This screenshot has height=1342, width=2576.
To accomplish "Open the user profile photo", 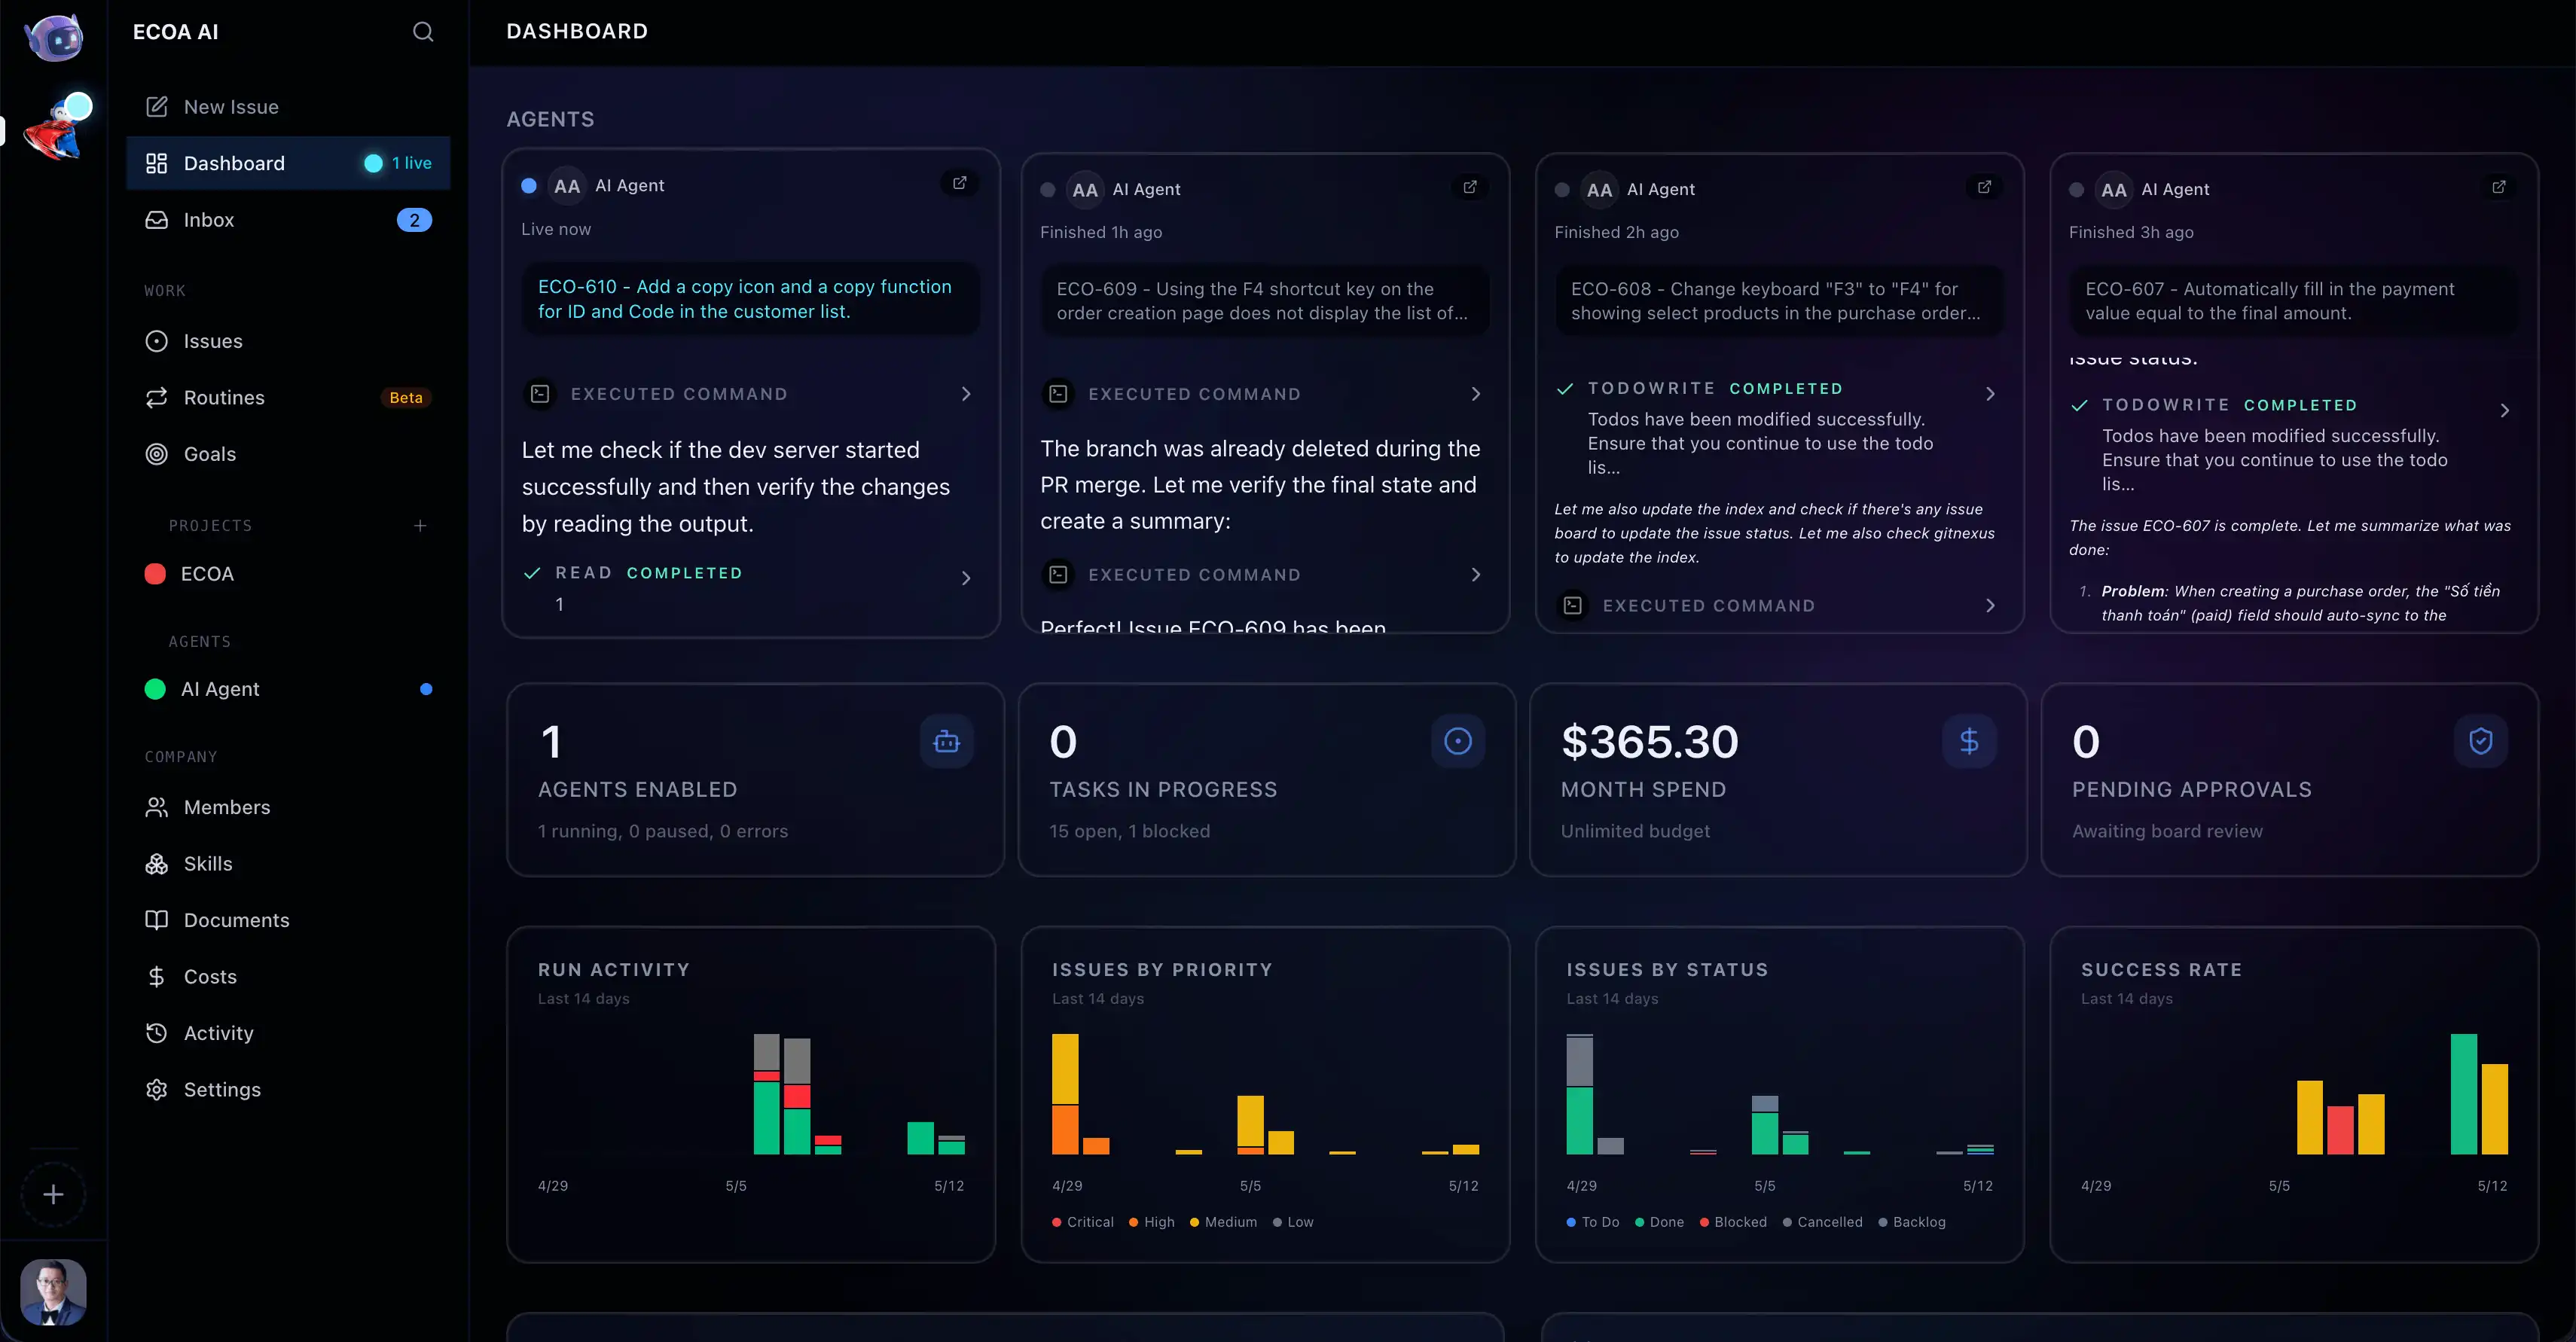I will 54,1292.
